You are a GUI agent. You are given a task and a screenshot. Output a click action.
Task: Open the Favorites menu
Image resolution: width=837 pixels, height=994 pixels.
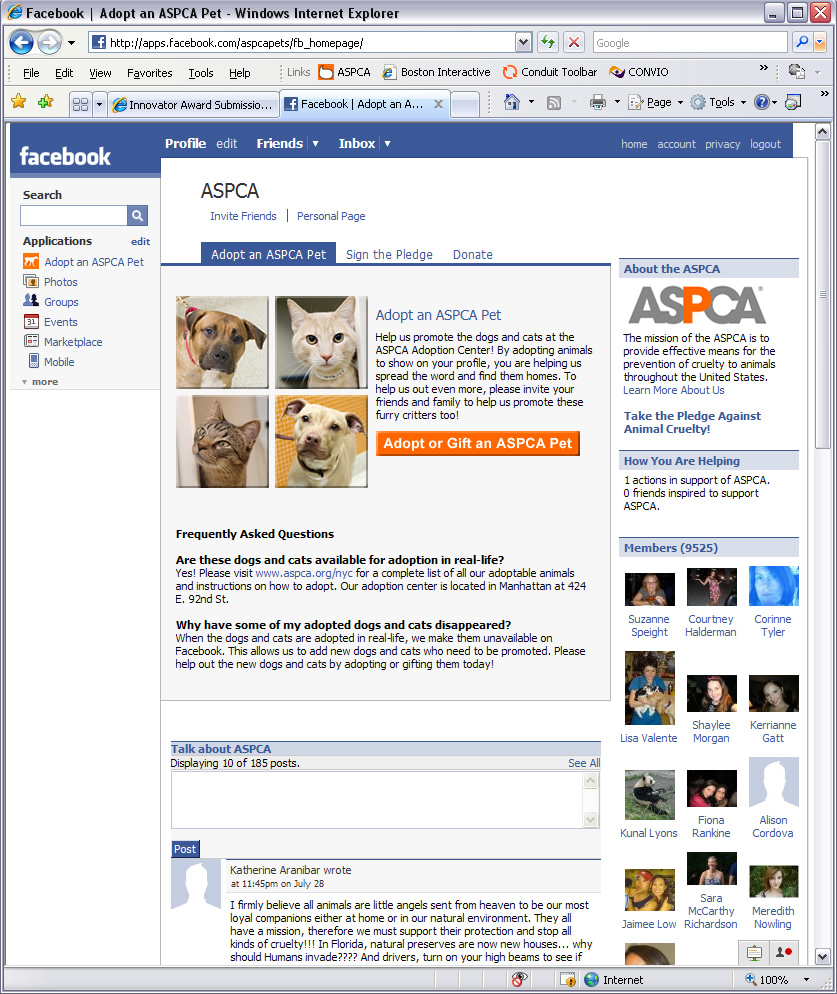click(x=149, y=73)
